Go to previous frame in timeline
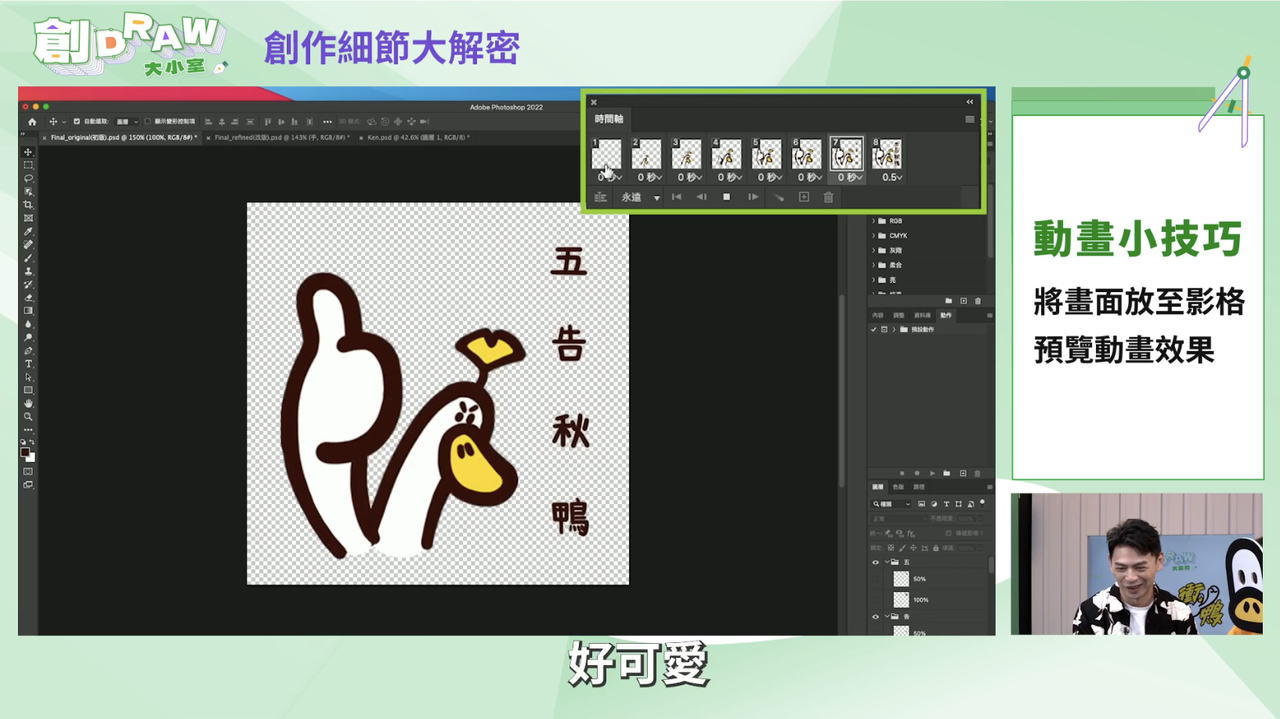 click(x=701, y=197)
